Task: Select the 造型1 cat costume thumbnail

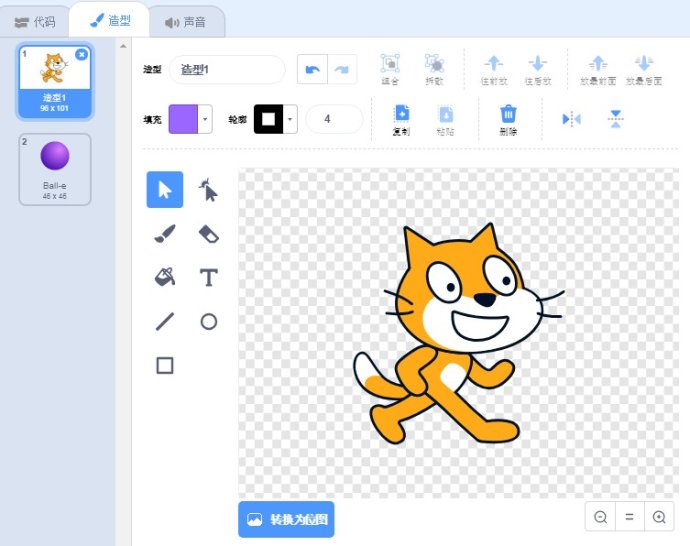Action: pyautogui.click(x=55, y=81)
